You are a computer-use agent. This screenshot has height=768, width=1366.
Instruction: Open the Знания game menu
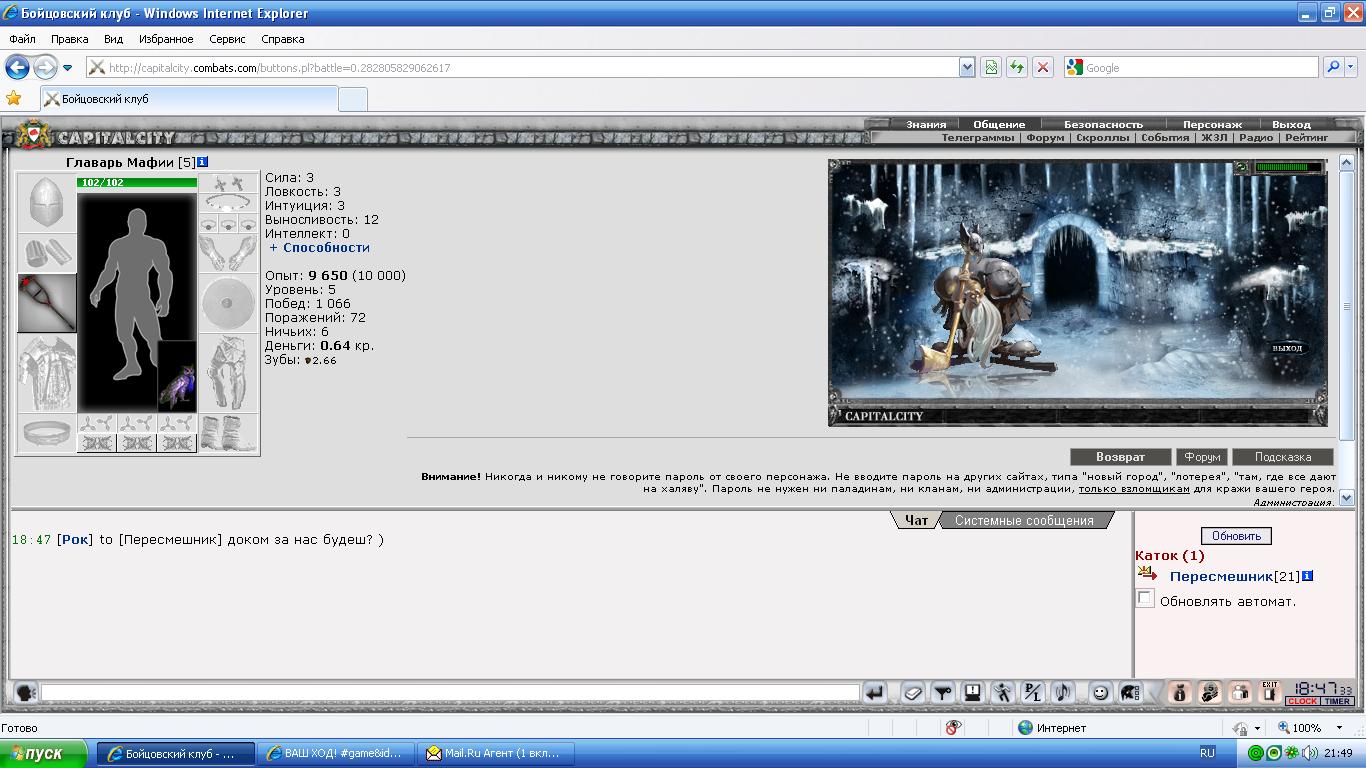pyautogui.click(x=926, y=125)
